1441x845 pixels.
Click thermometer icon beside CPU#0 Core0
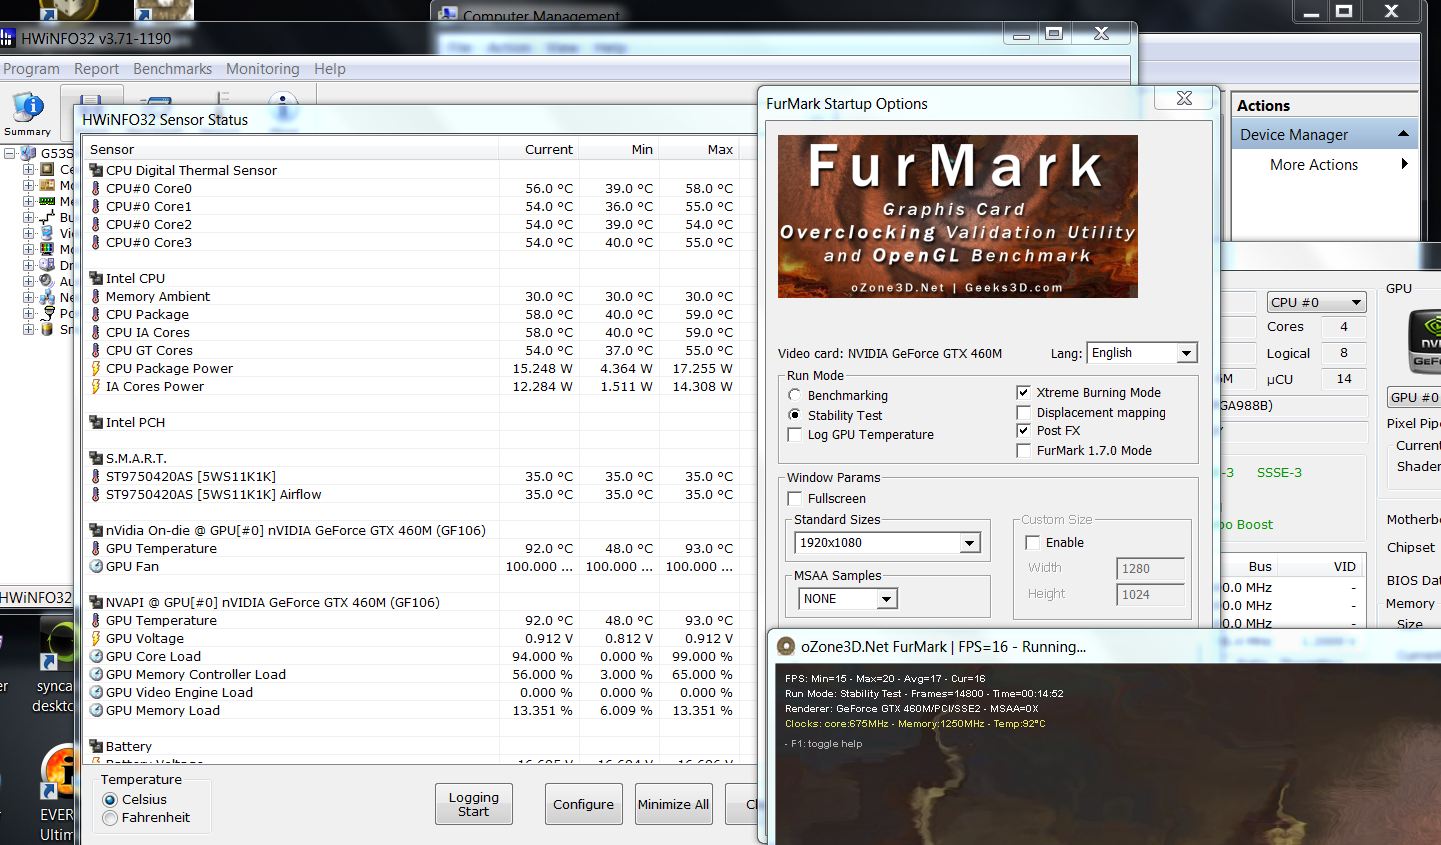click(96, 188)
